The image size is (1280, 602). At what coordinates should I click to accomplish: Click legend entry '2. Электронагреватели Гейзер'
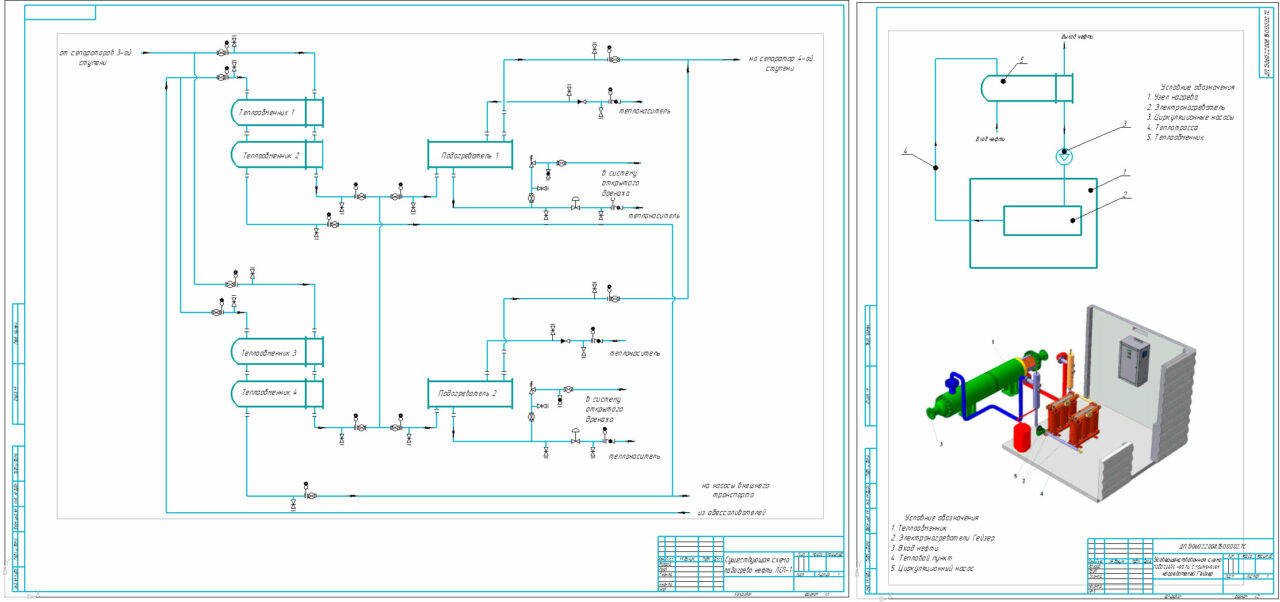[x=941, y=538]
